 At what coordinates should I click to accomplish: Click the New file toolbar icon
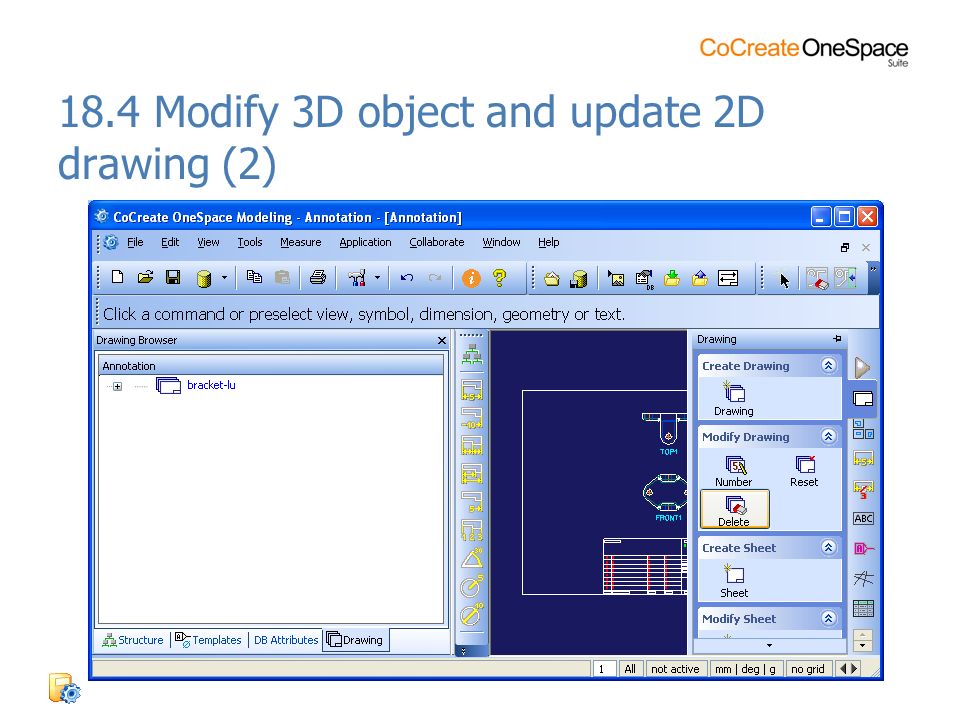(x=118, y=278)
